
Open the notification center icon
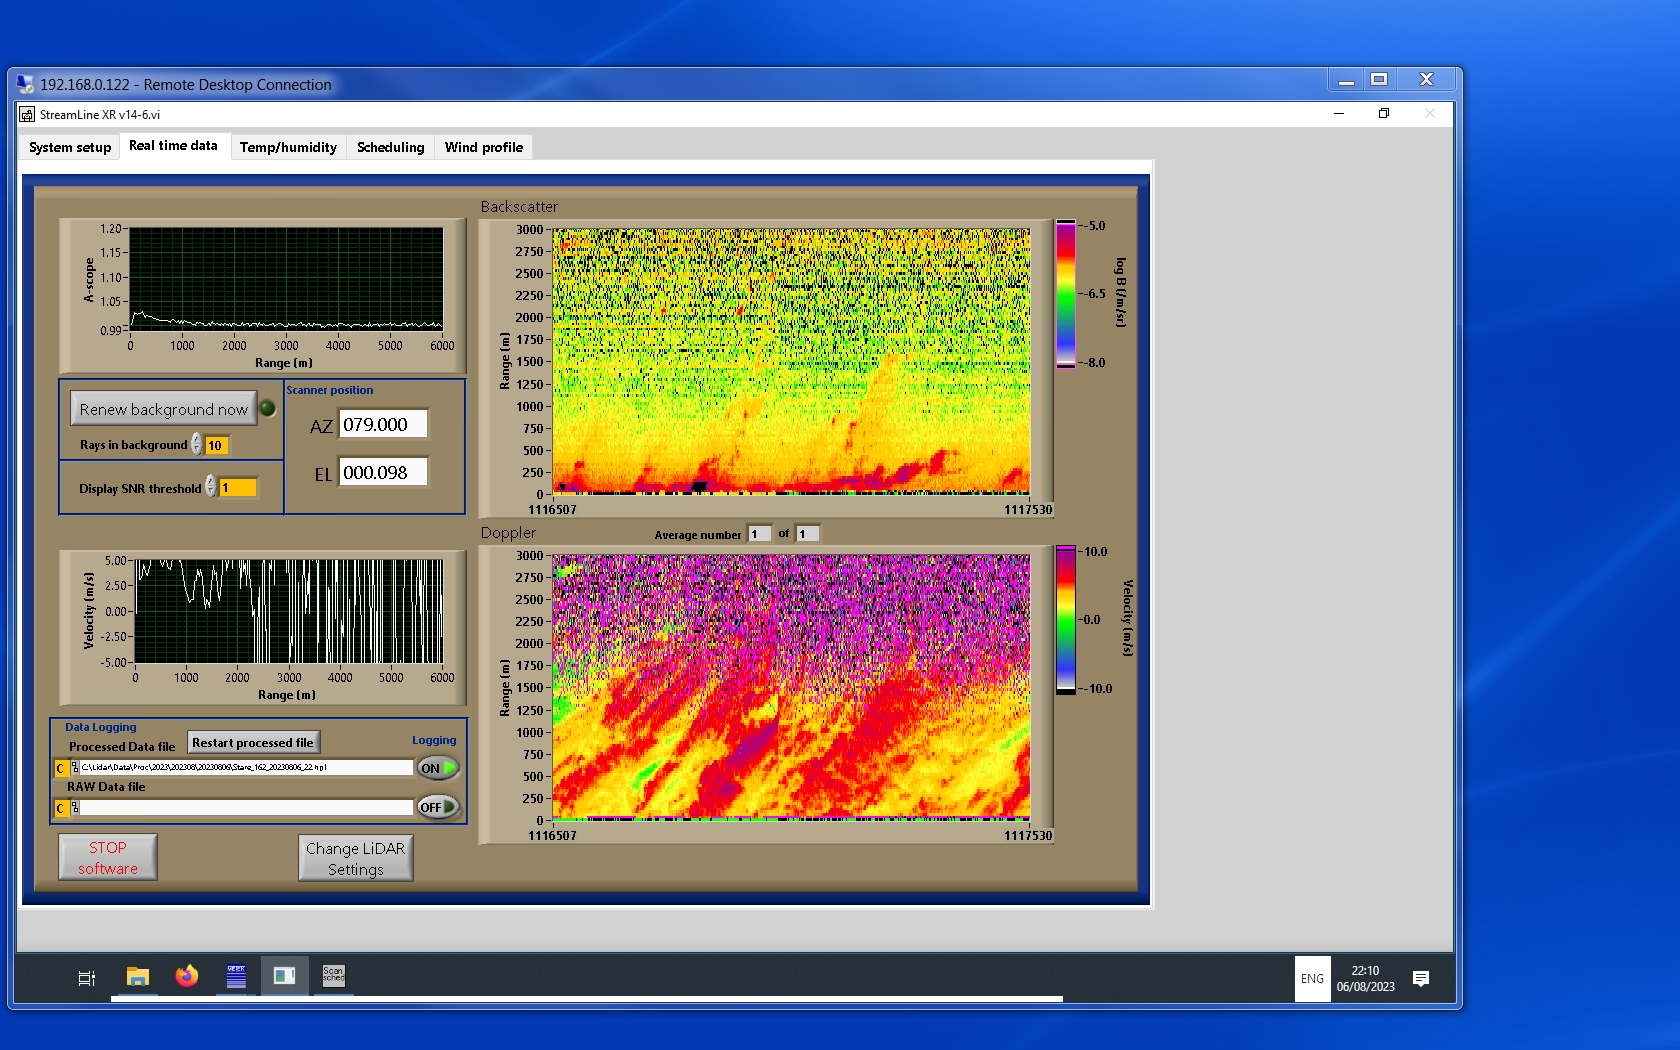[x=1420, y=978]
